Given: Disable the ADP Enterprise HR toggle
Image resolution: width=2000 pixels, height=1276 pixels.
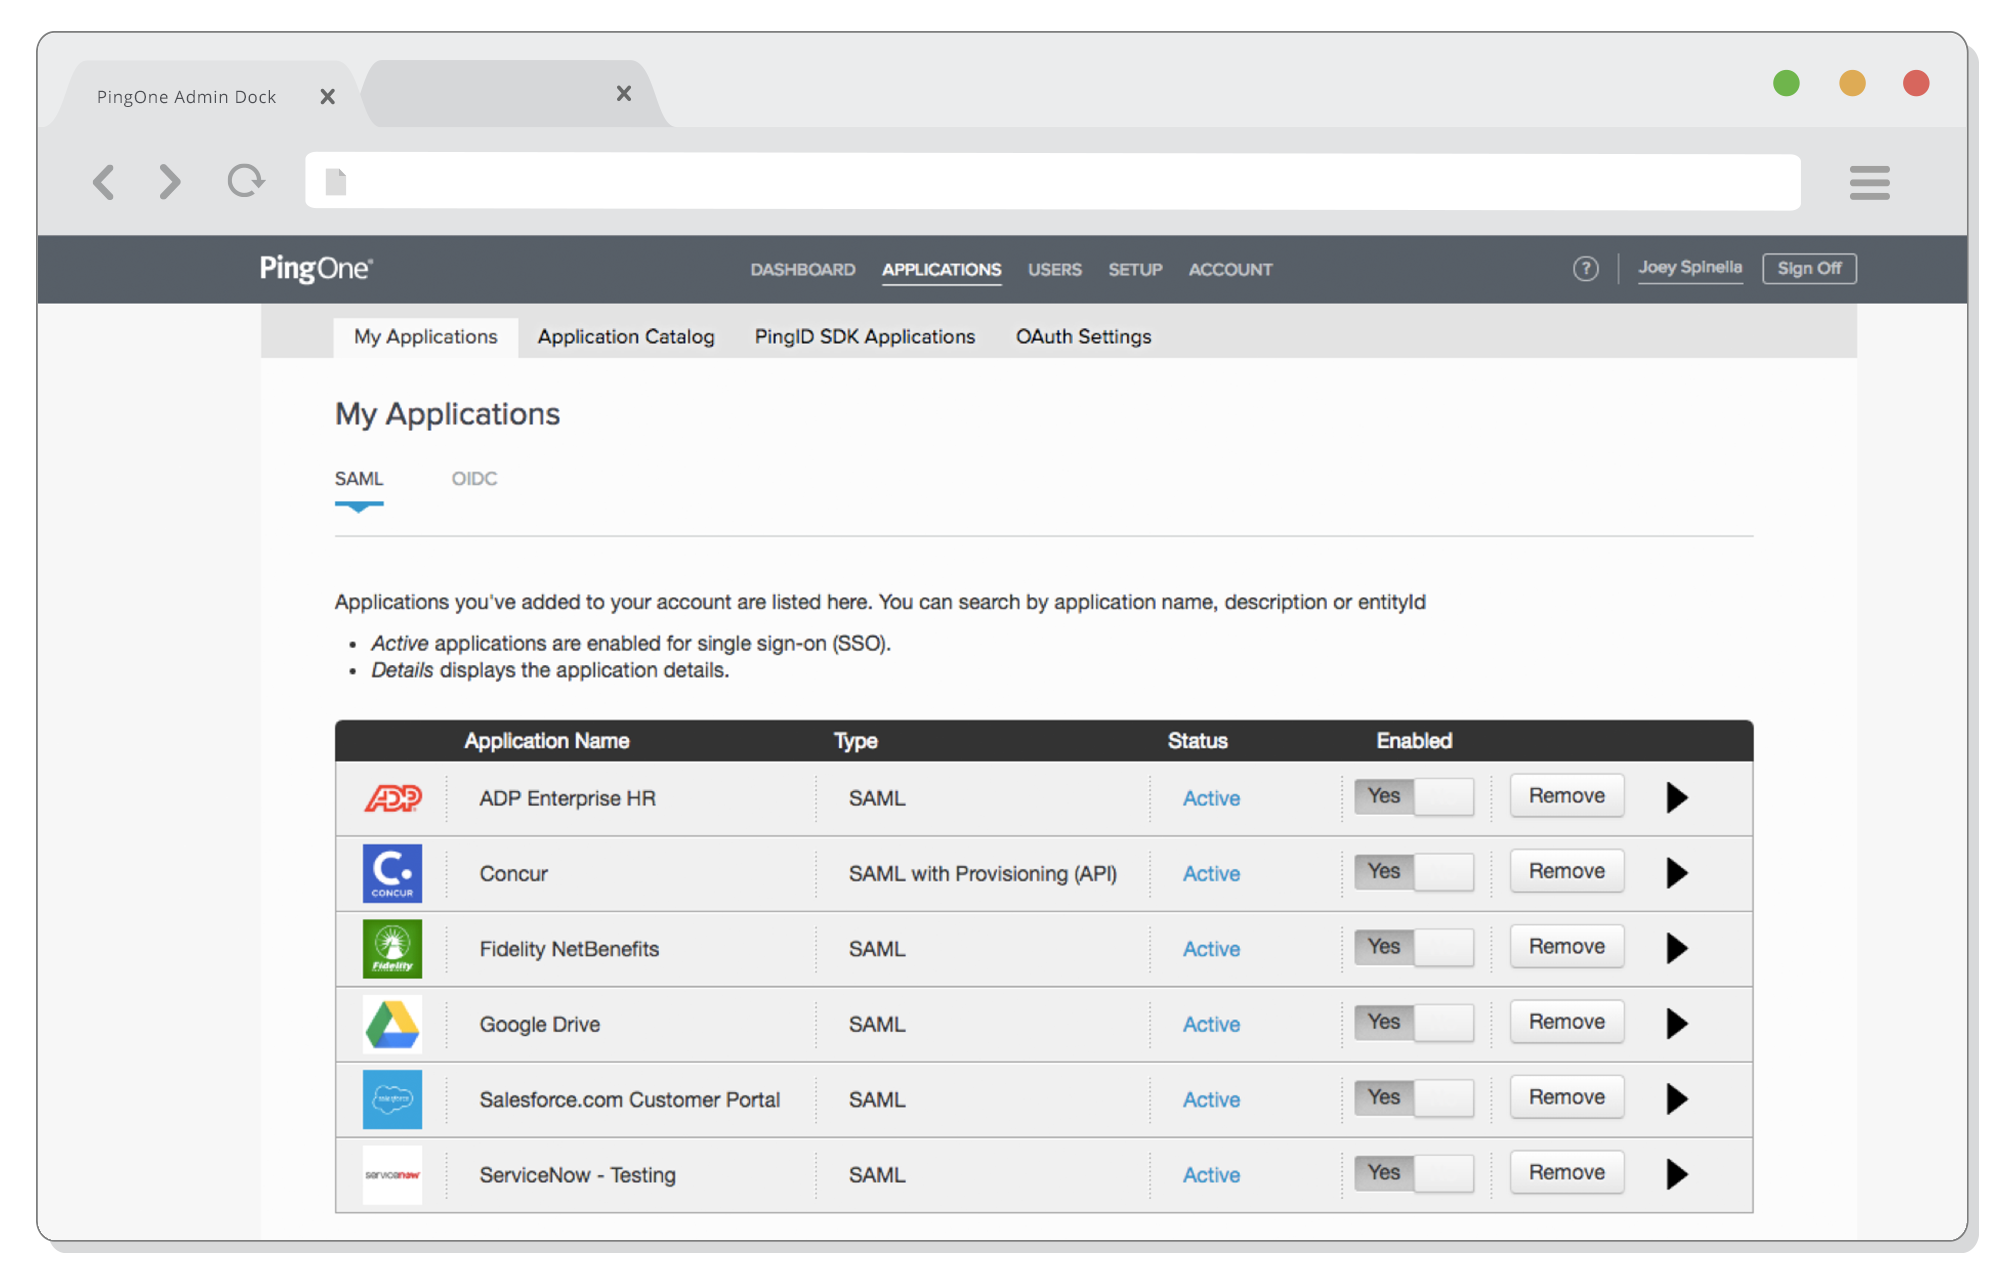Looking at the screenshot, I should click(1413, 797).
